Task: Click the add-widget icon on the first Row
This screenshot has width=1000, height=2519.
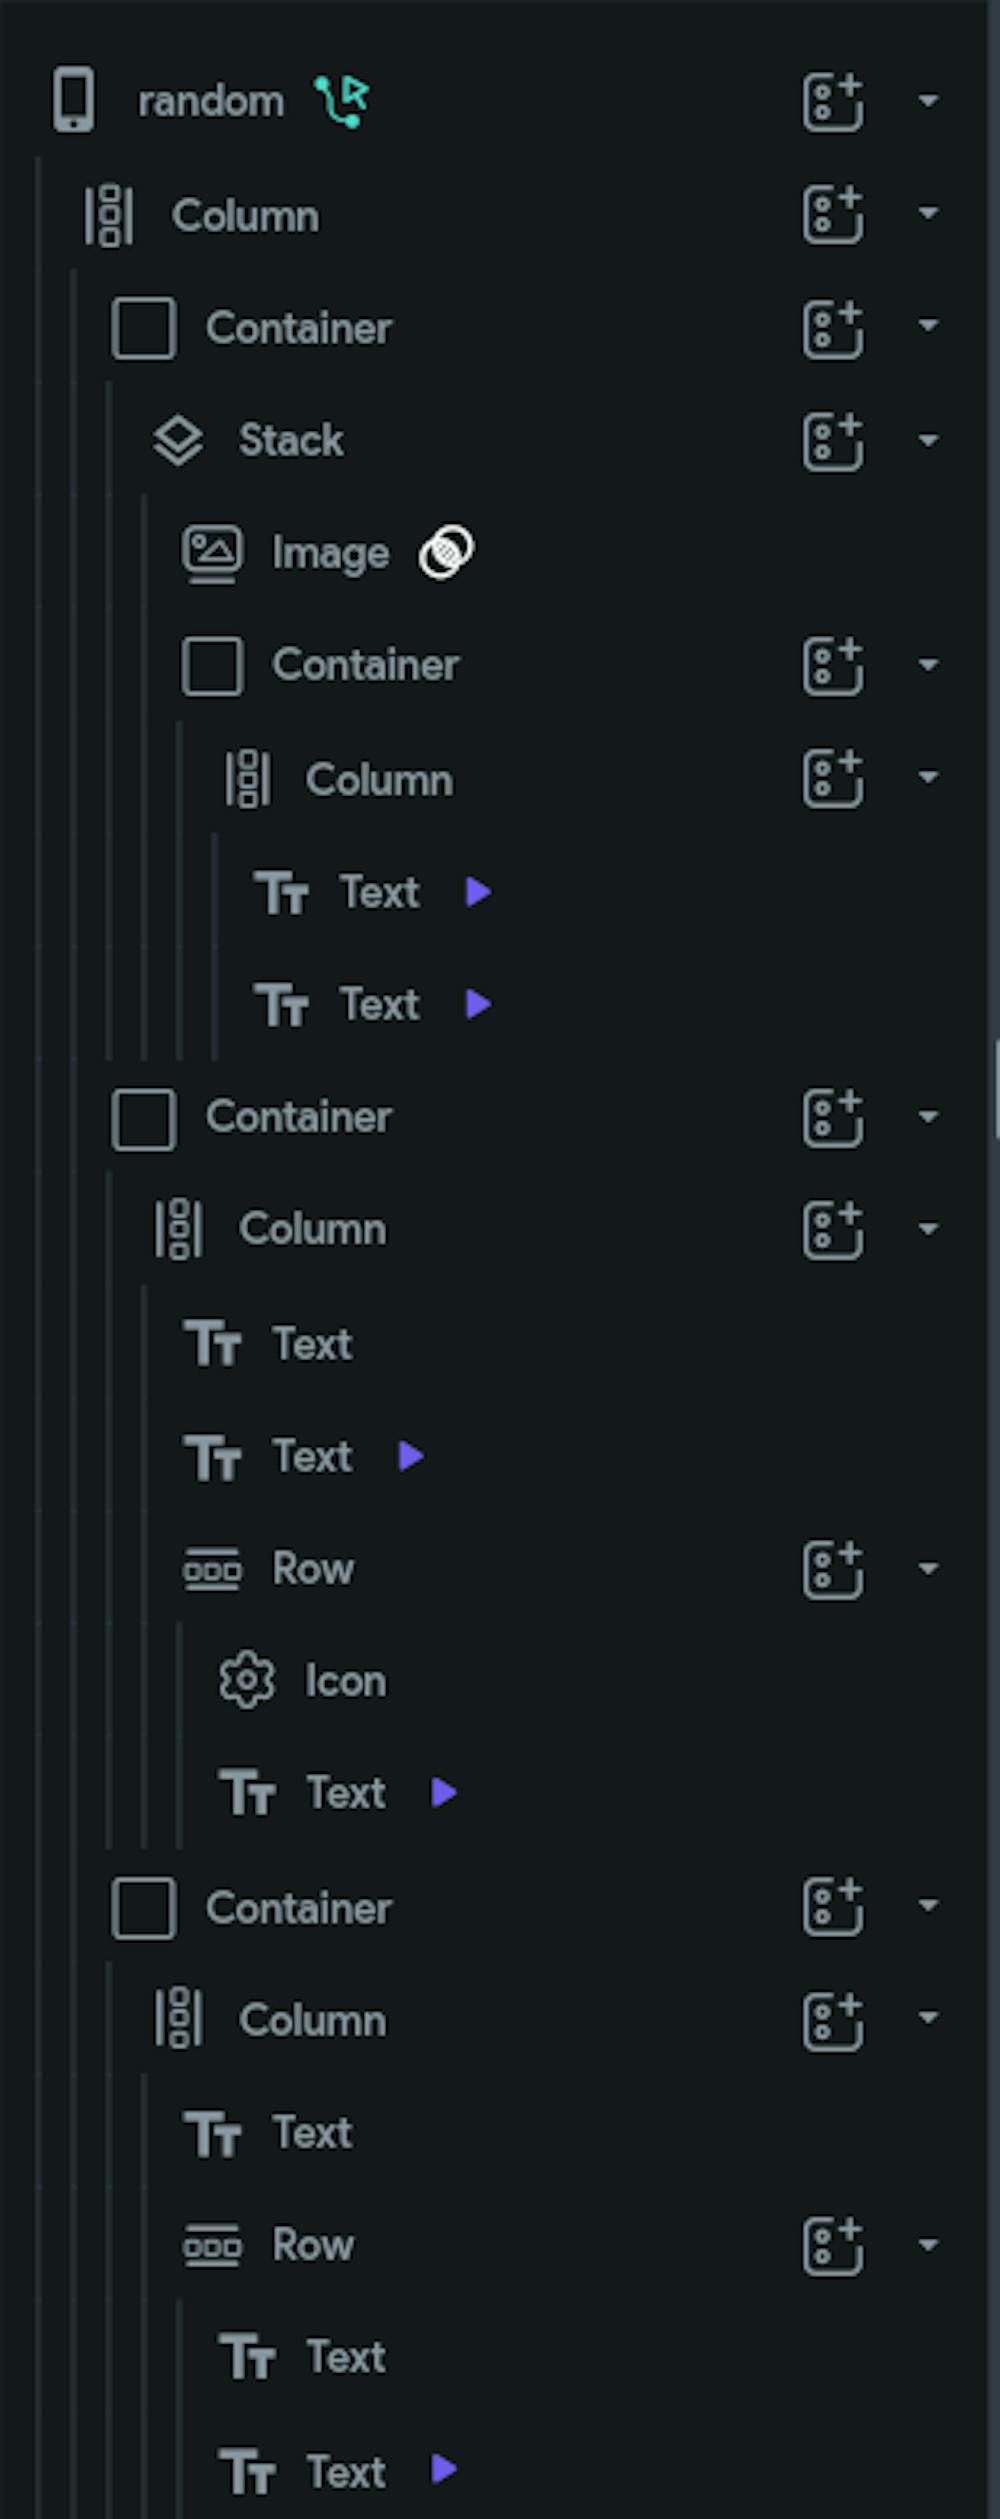Action: pyautogui.click(x=832, y=1569)
